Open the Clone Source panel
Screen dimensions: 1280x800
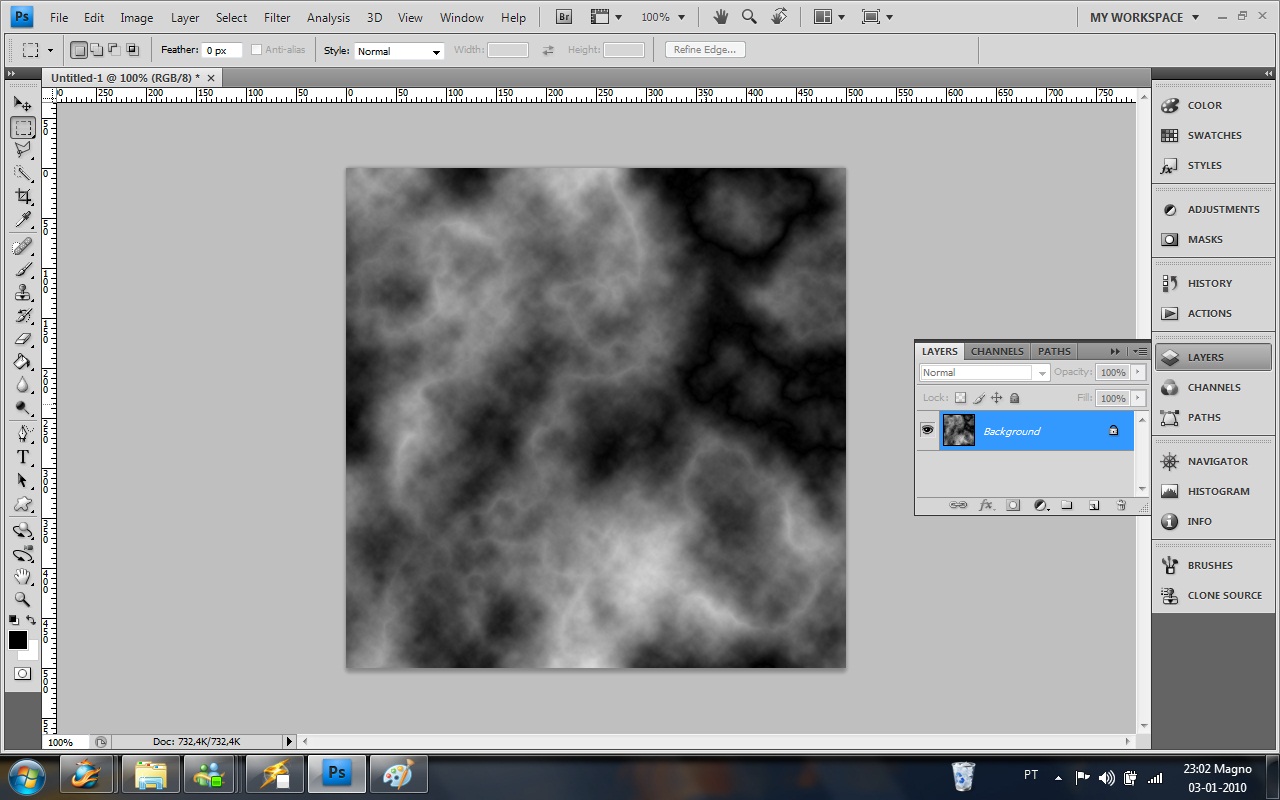(x=1213, y=595)
